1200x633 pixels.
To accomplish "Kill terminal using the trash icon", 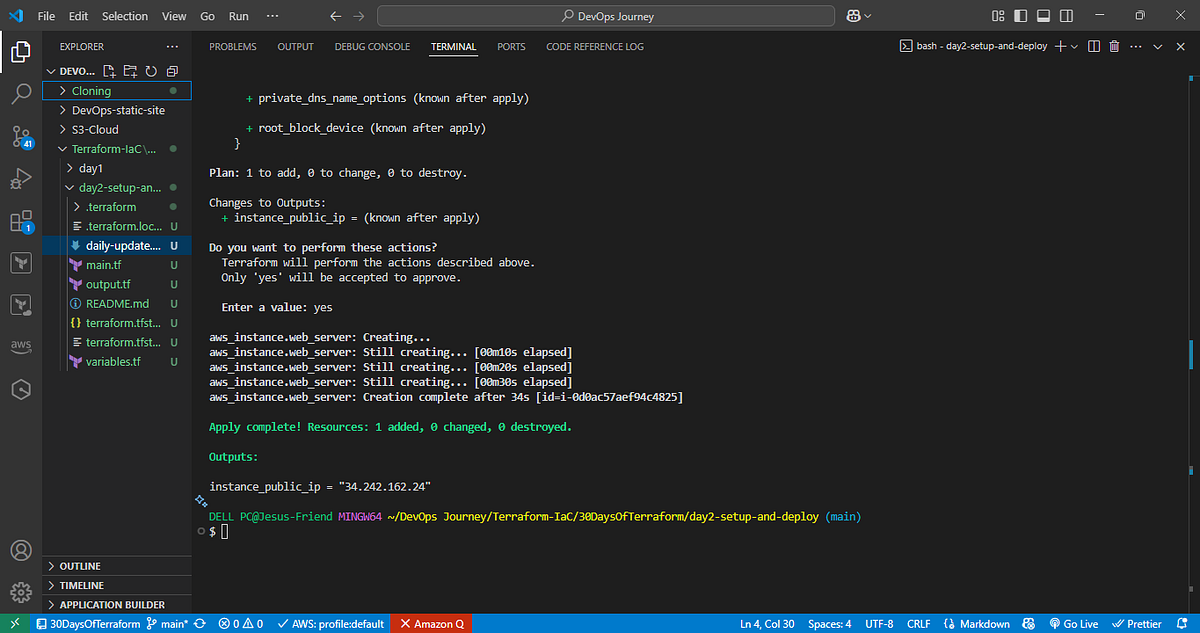I will click(1114, 47).
